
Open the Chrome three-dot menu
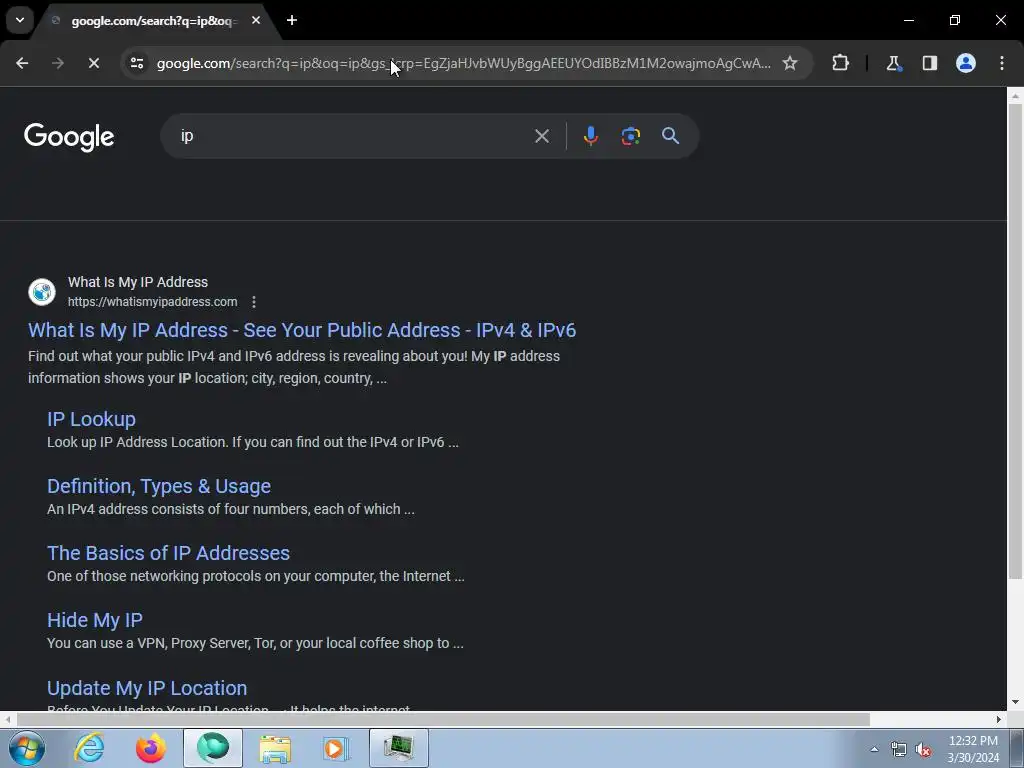[x=1002, y=63]
